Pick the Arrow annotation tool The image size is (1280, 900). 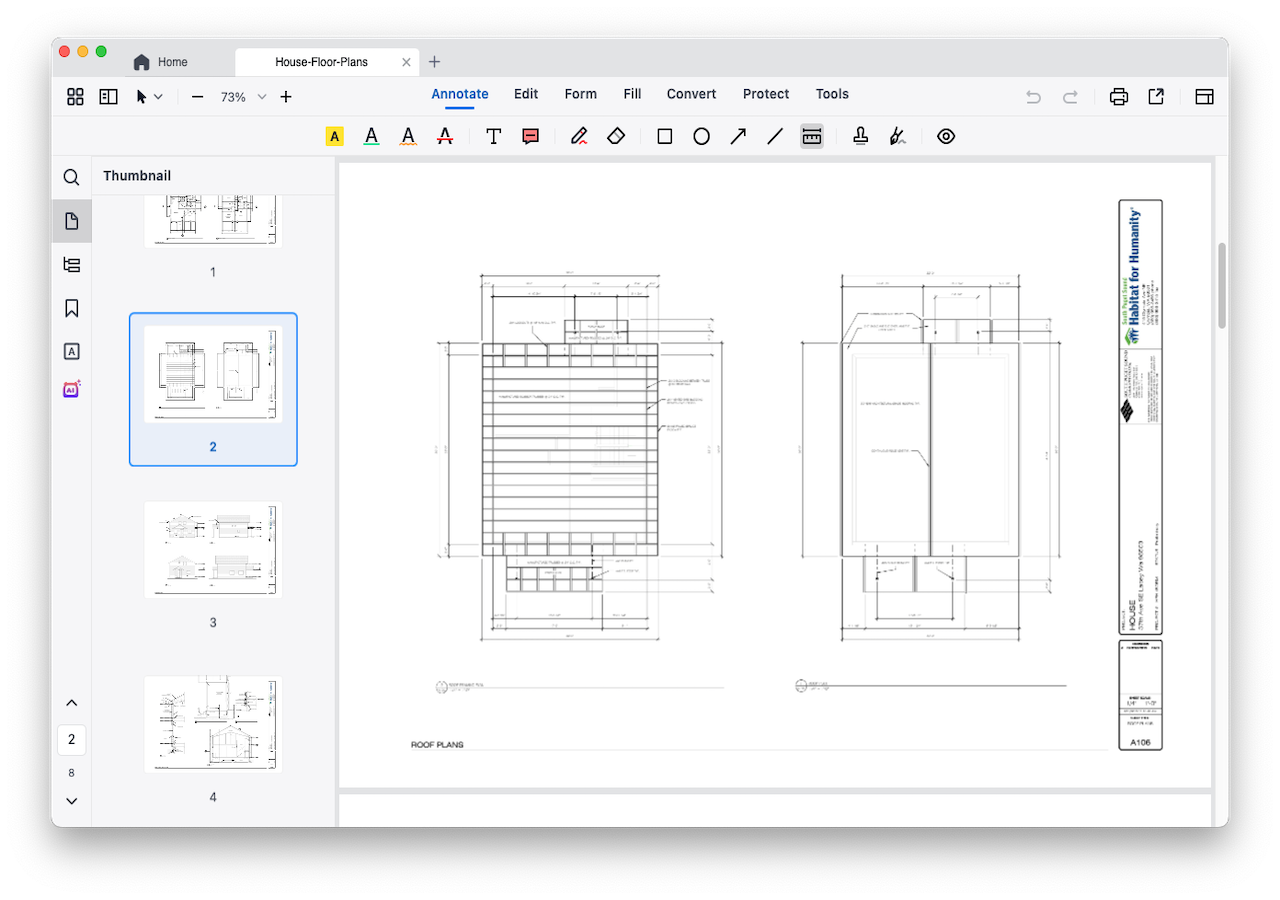[738, 136]
